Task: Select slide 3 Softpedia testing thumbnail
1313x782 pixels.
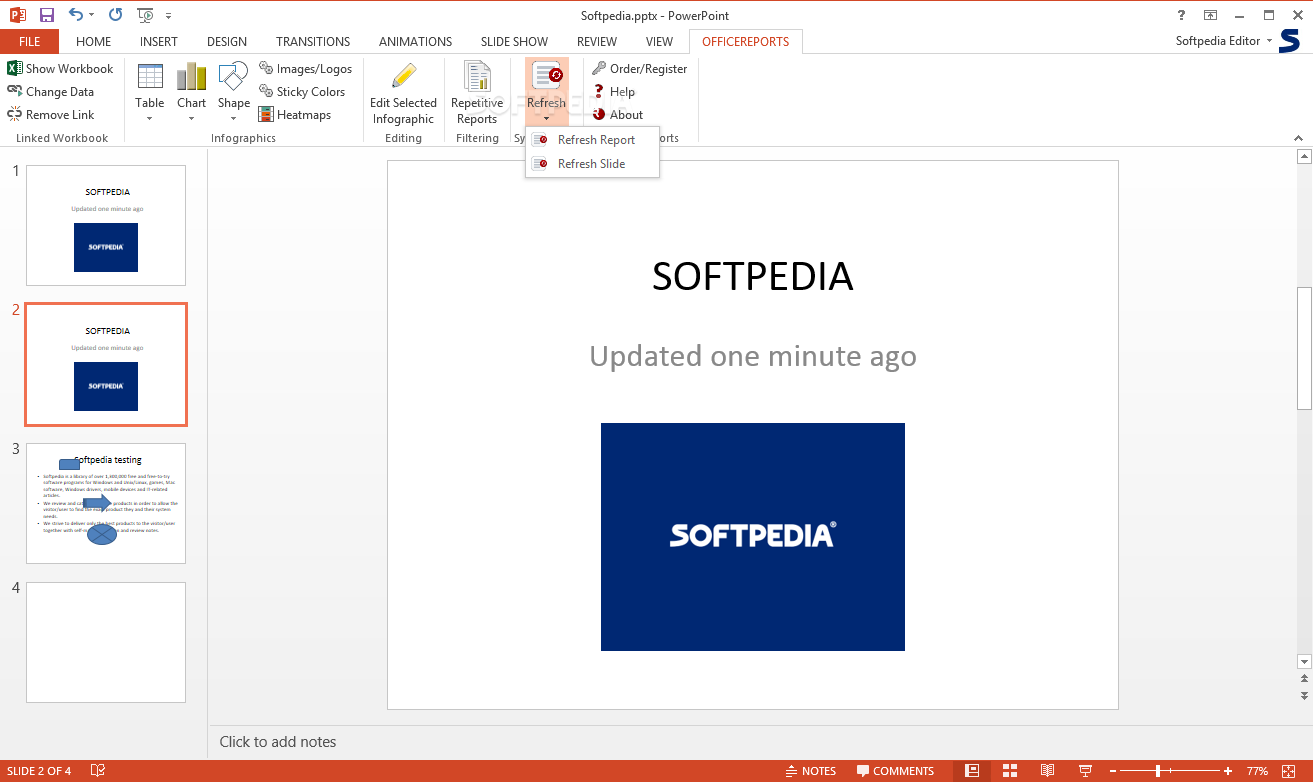Action: pyautogui.click(x=106, y=503)
